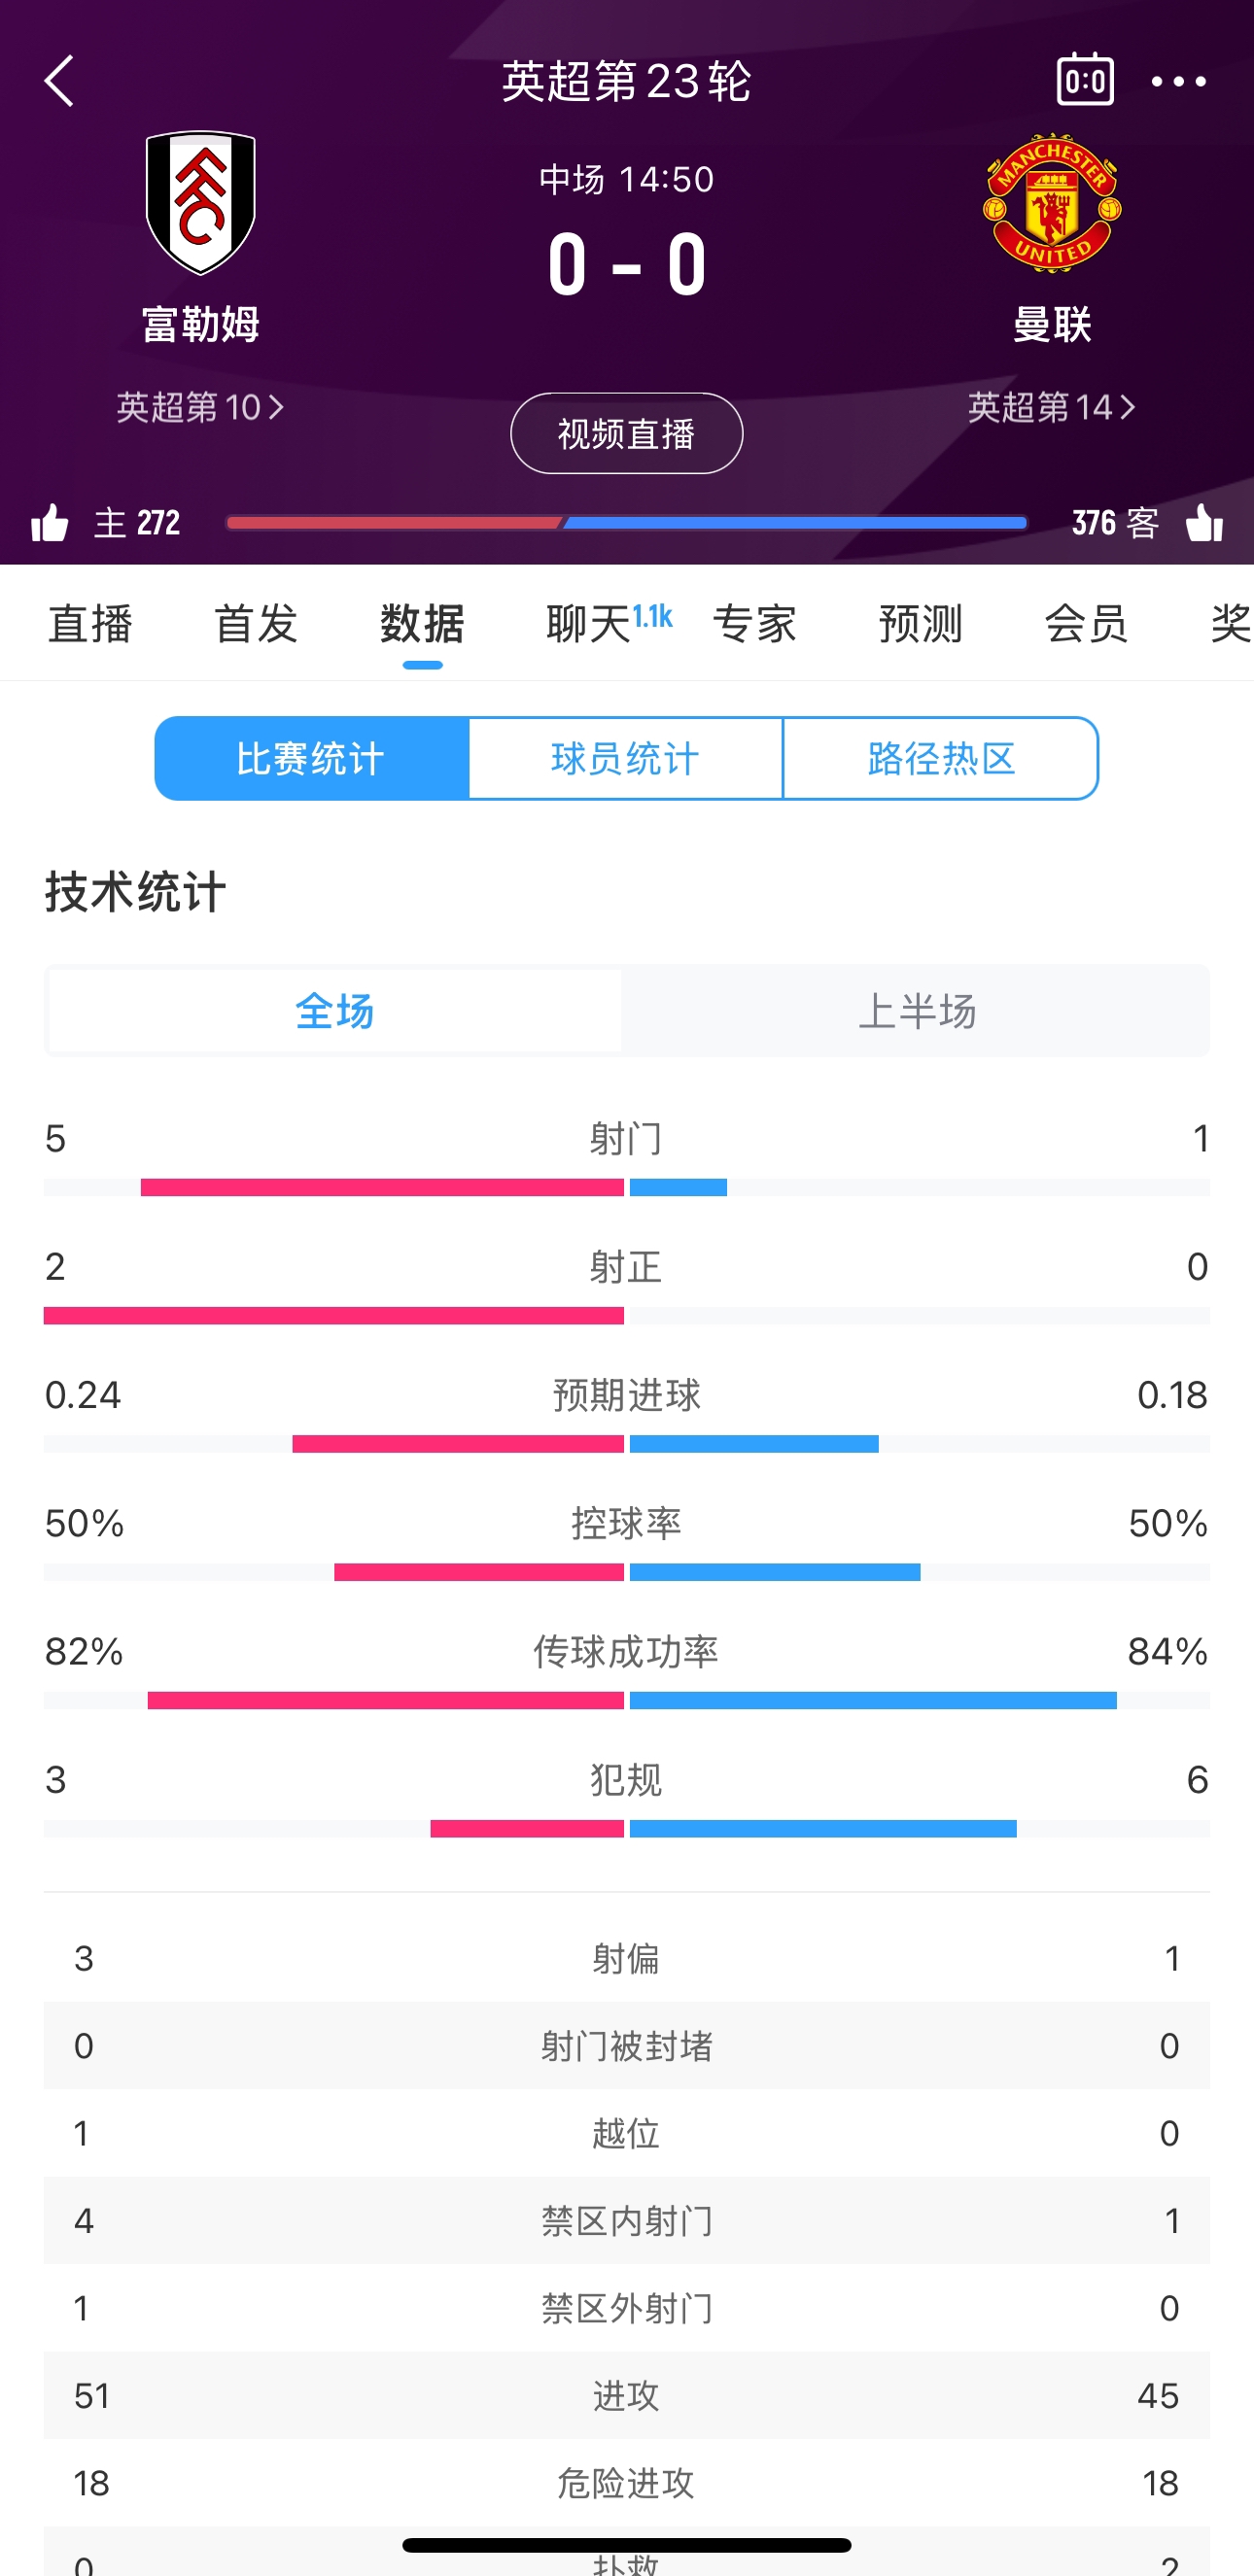Tap the home-away support vote bar
Viewport: 1254px width, 2576px height.
click(x=626, y=522)
